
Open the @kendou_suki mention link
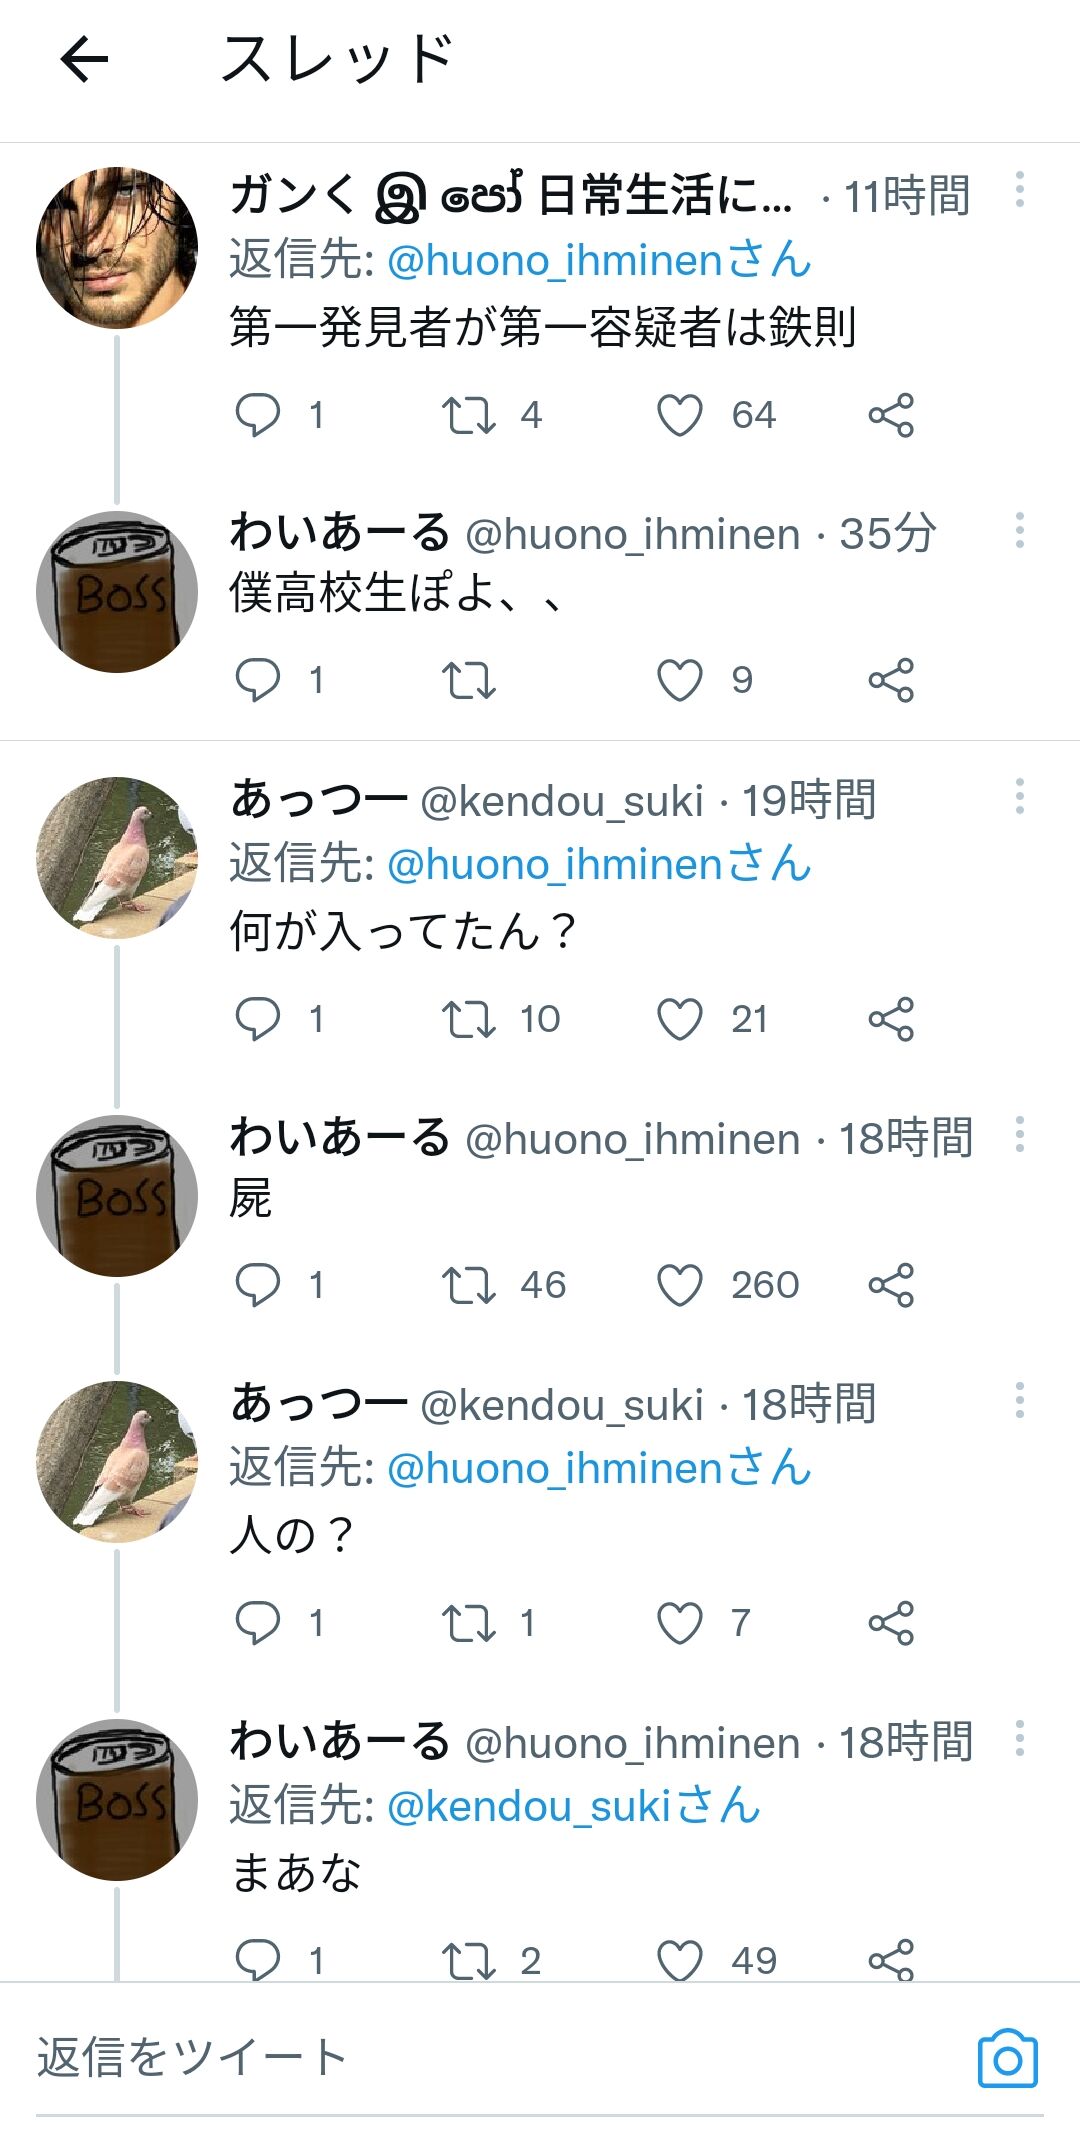573,1806
